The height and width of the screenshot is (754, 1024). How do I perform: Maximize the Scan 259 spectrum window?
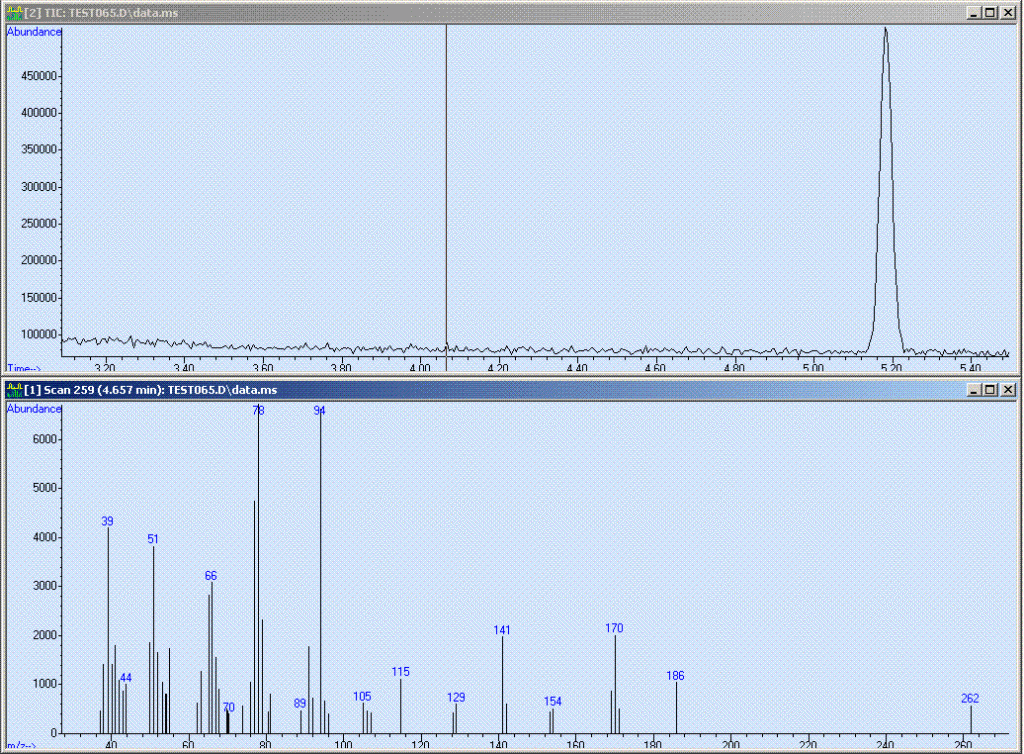pyautogui.click(x=990, y=389)
